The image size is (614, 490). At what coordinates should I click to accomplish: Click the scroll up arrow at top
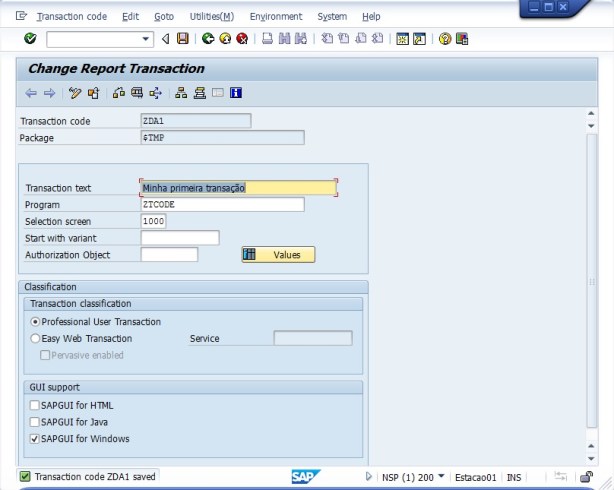(x=591, y=114)
